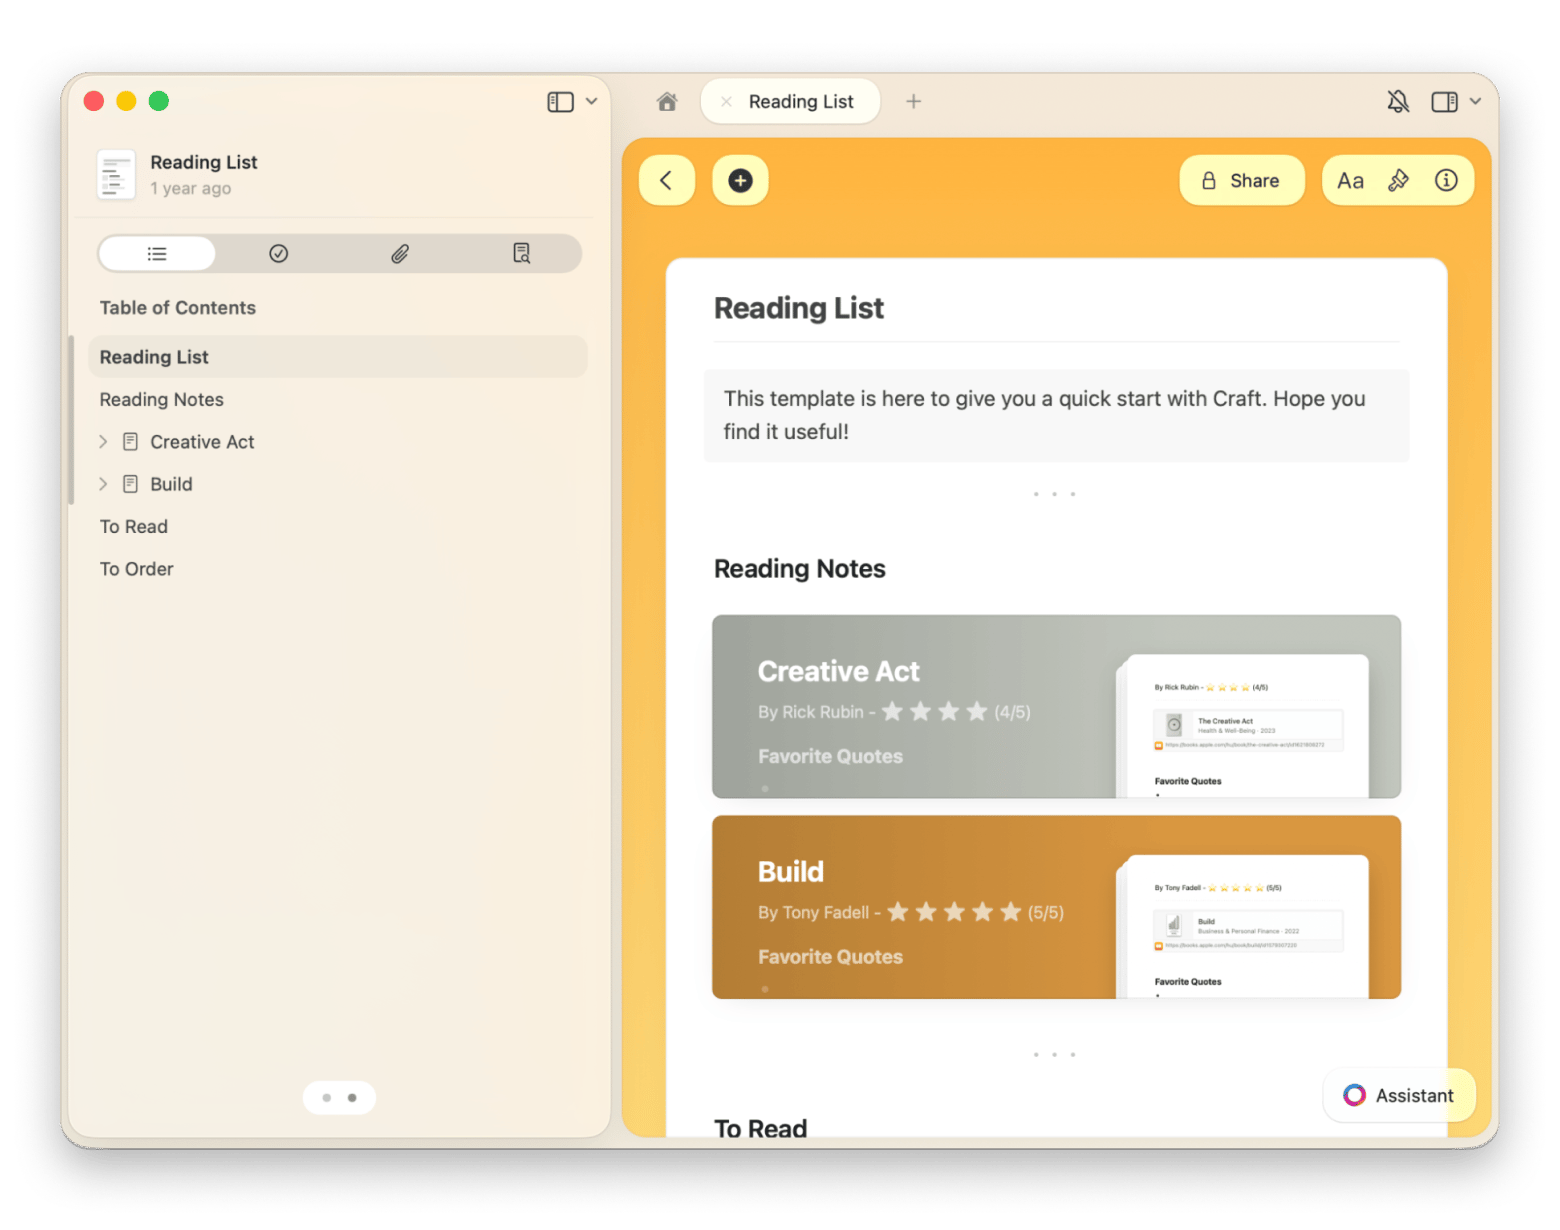Image resolution: width=1560 pixels, height=1230 pixels.
Task: Click the back arrow button
Action: 667,180
